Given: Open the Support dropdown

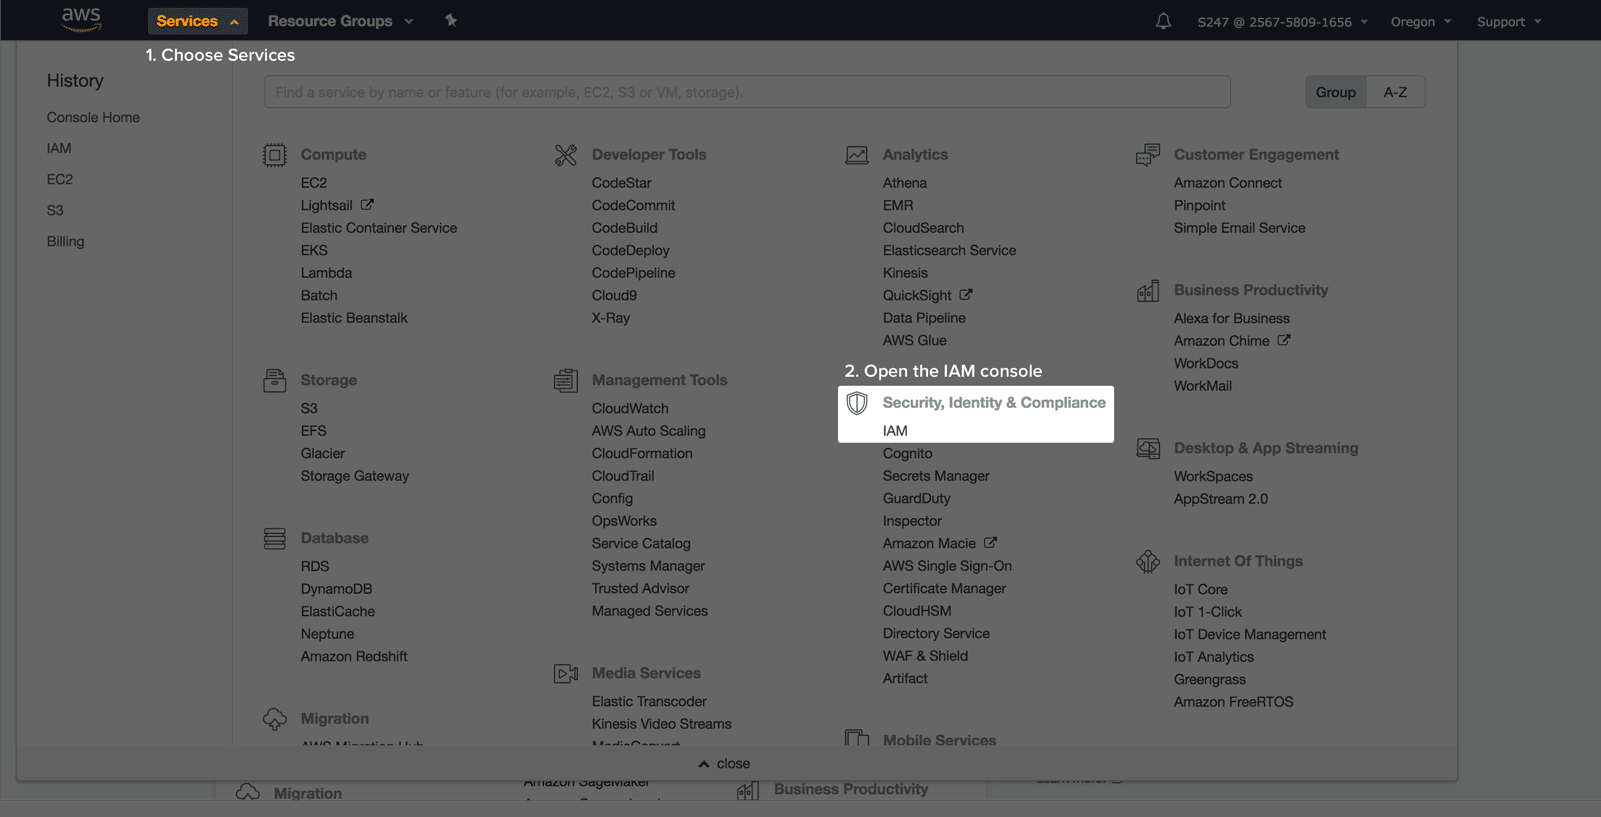Looking at the screenshot, I should [1509, 22].
